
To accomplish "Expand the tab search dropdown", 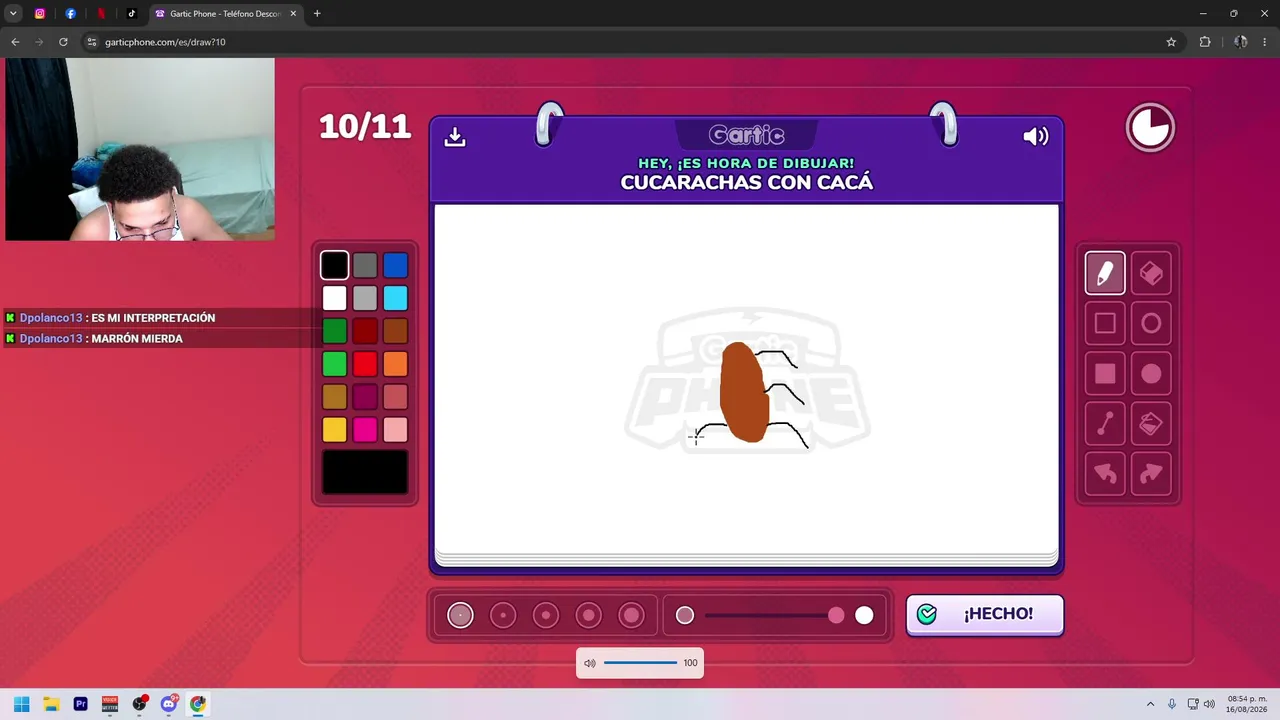I will tap(13, 14).
